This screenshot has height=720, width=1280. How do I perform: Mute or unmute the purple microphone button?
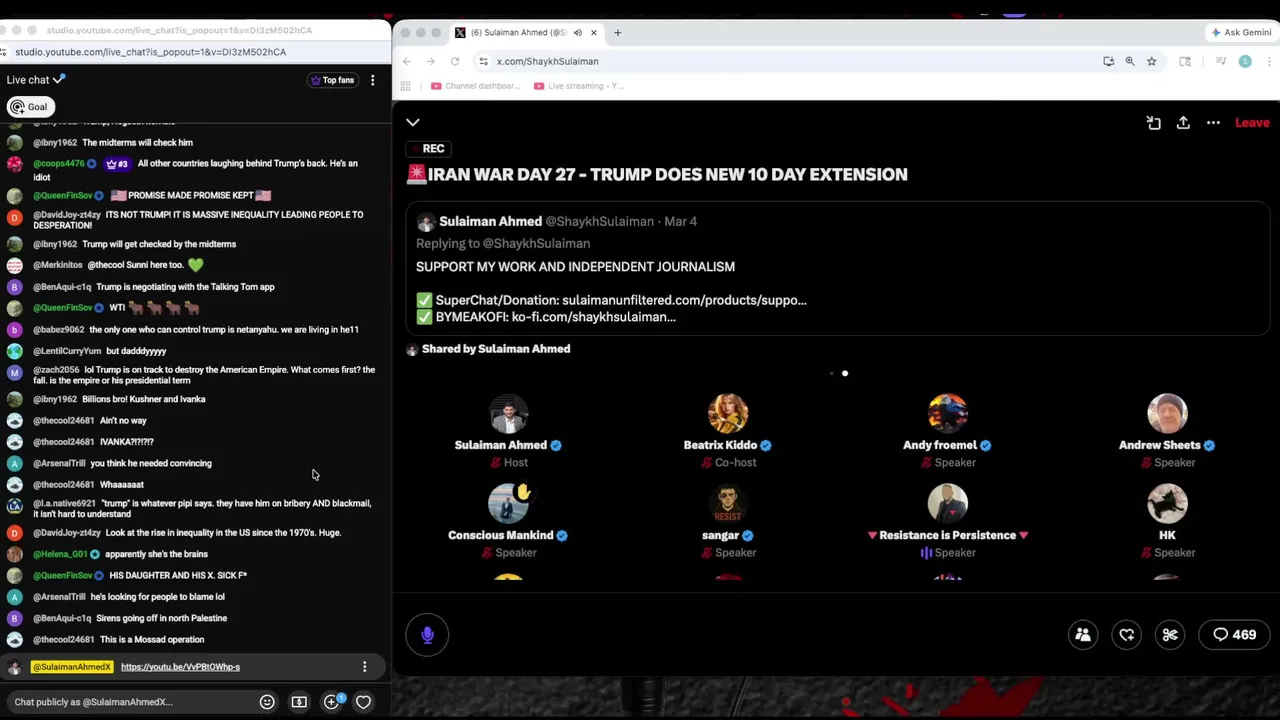(x=427, y=635)
